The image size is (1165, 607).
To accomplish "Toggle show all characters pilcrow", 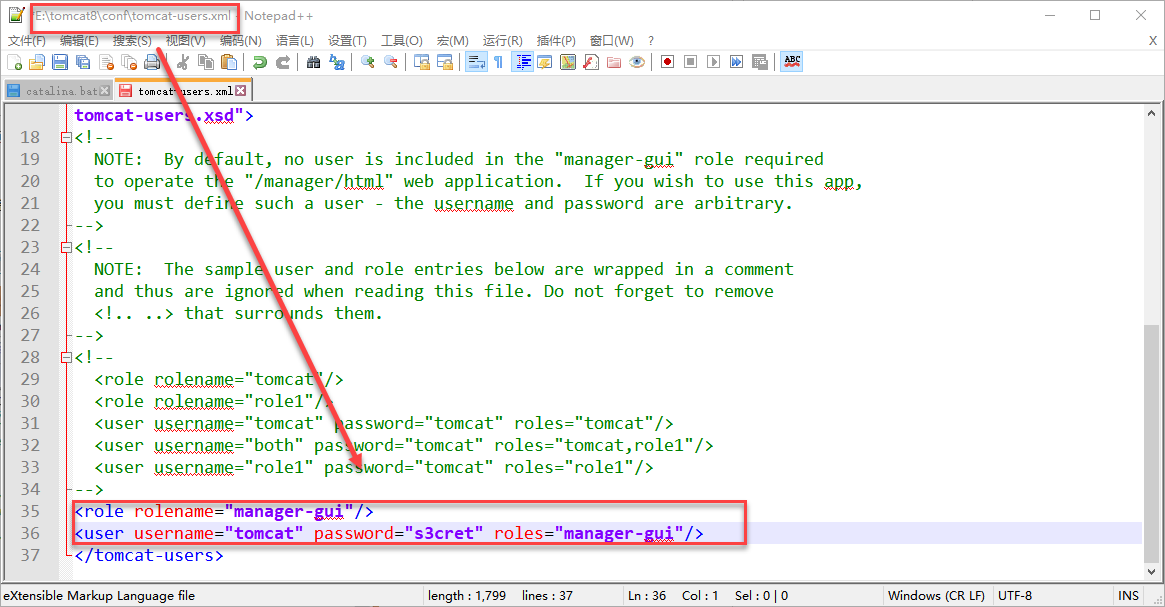I will tap(499, 62).
